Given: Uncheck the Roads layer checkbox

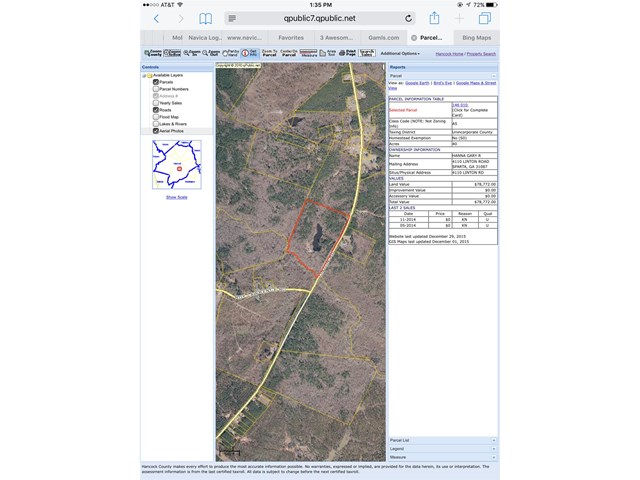Looking at the screenshot, I should 156,110.
